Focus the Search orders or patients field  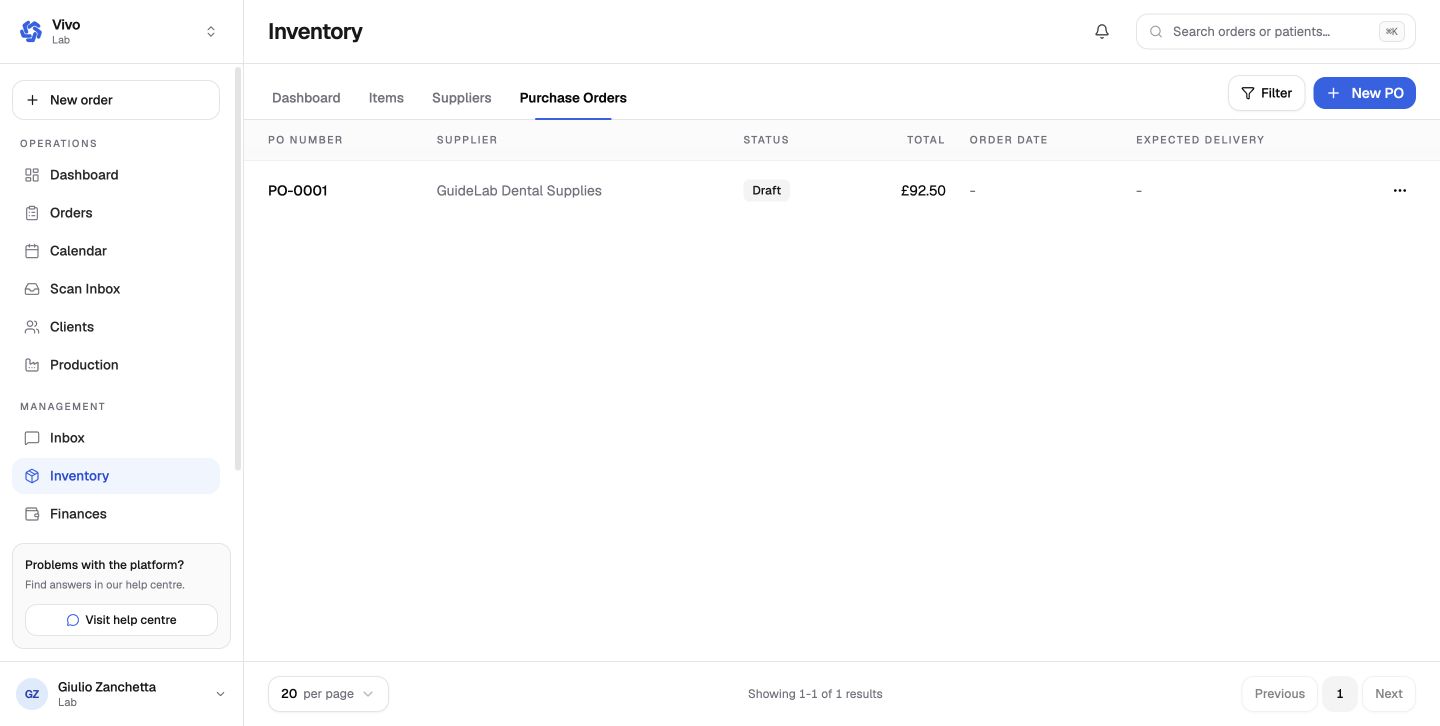tap(1275, 32)
